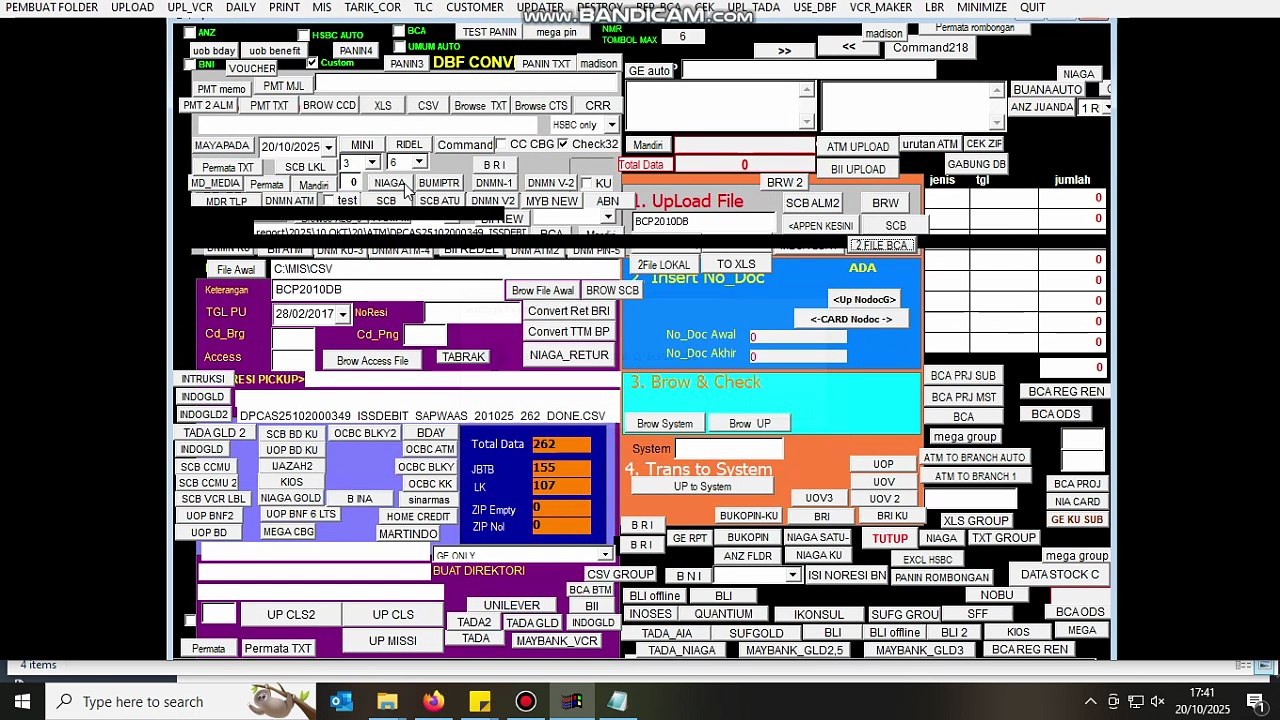Tick the HSBC AUTO checkbox
1280x720 pixels.
tap(303, 35)
